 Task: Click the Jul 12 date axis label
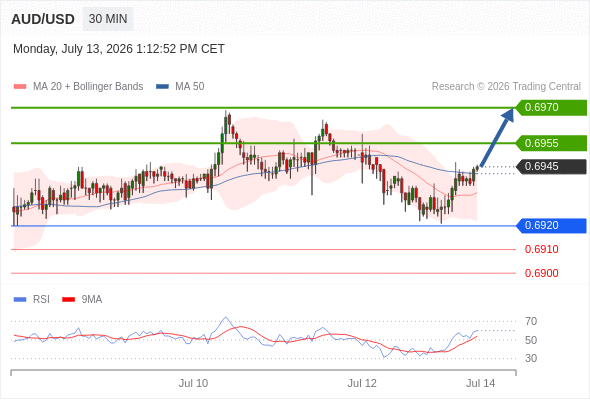(362, 383)
